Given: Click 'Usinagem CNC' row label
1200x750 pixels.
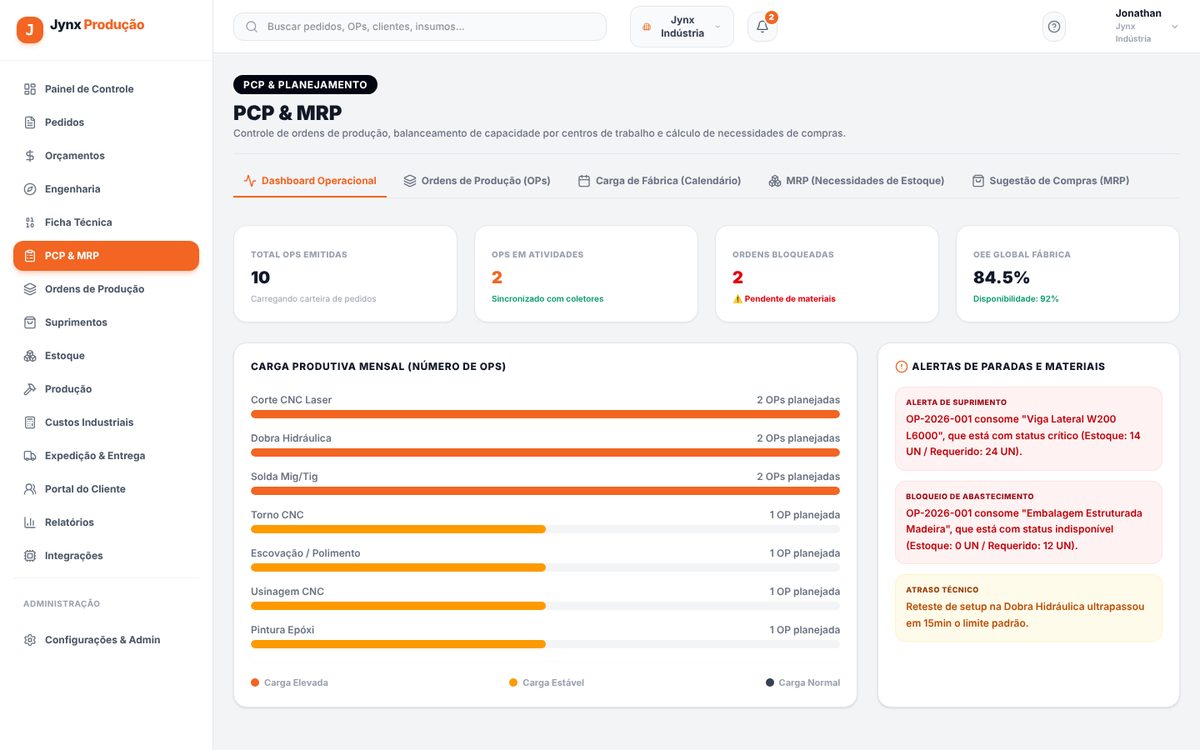Looking at the screenshot, I should pos(288,592).
